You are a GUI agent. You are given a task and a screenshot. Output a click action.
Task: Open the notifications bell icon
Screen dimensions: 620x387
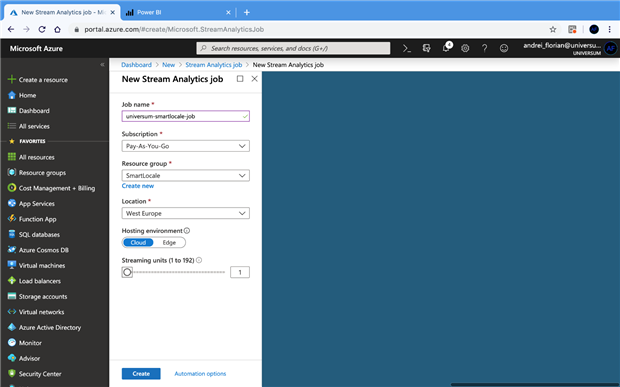click(x=446, y=48)
